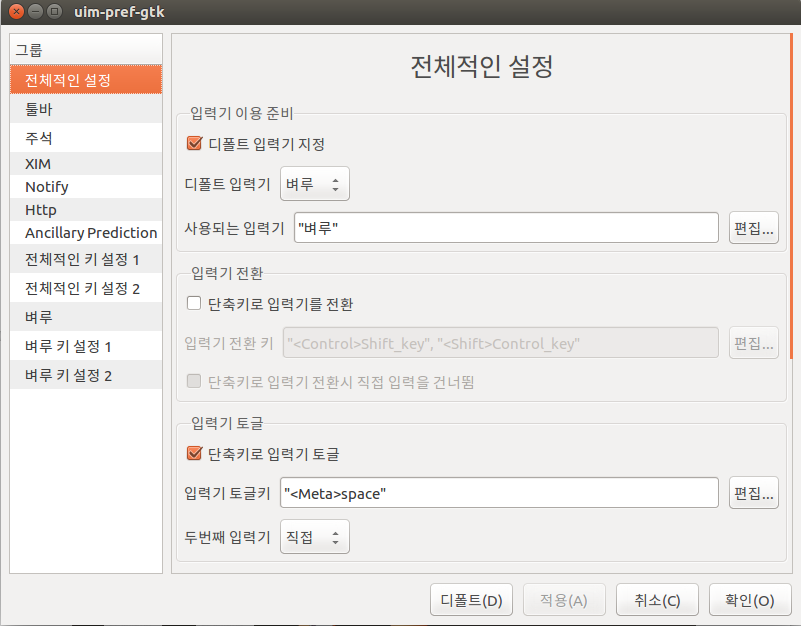
Task: Click the 확인(O) button
Action: (750, 600)
